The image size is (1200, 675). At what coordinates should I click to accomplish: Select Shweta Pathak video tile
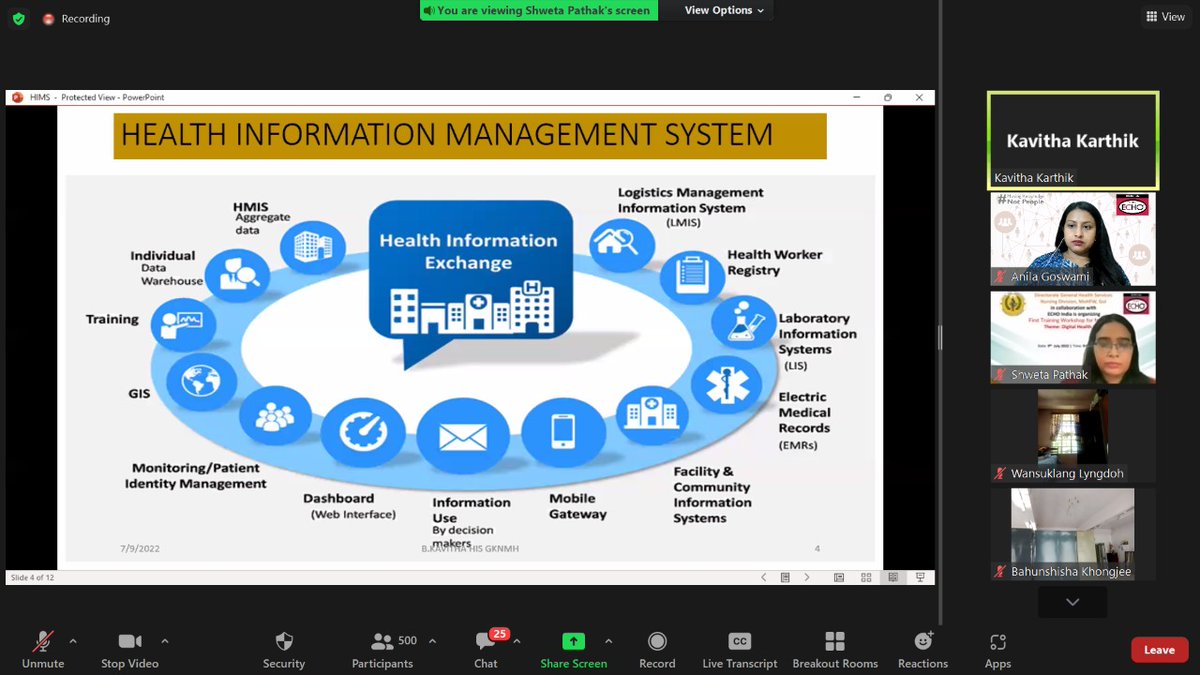1073,337
